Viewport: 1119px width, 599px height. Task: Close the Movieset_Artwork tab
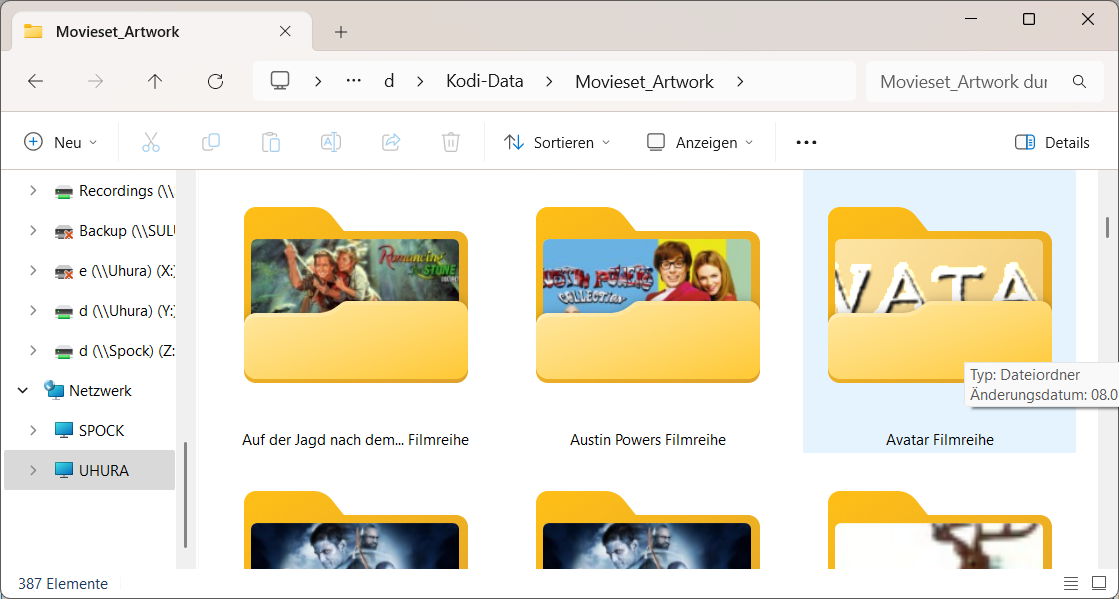point(285,31)
